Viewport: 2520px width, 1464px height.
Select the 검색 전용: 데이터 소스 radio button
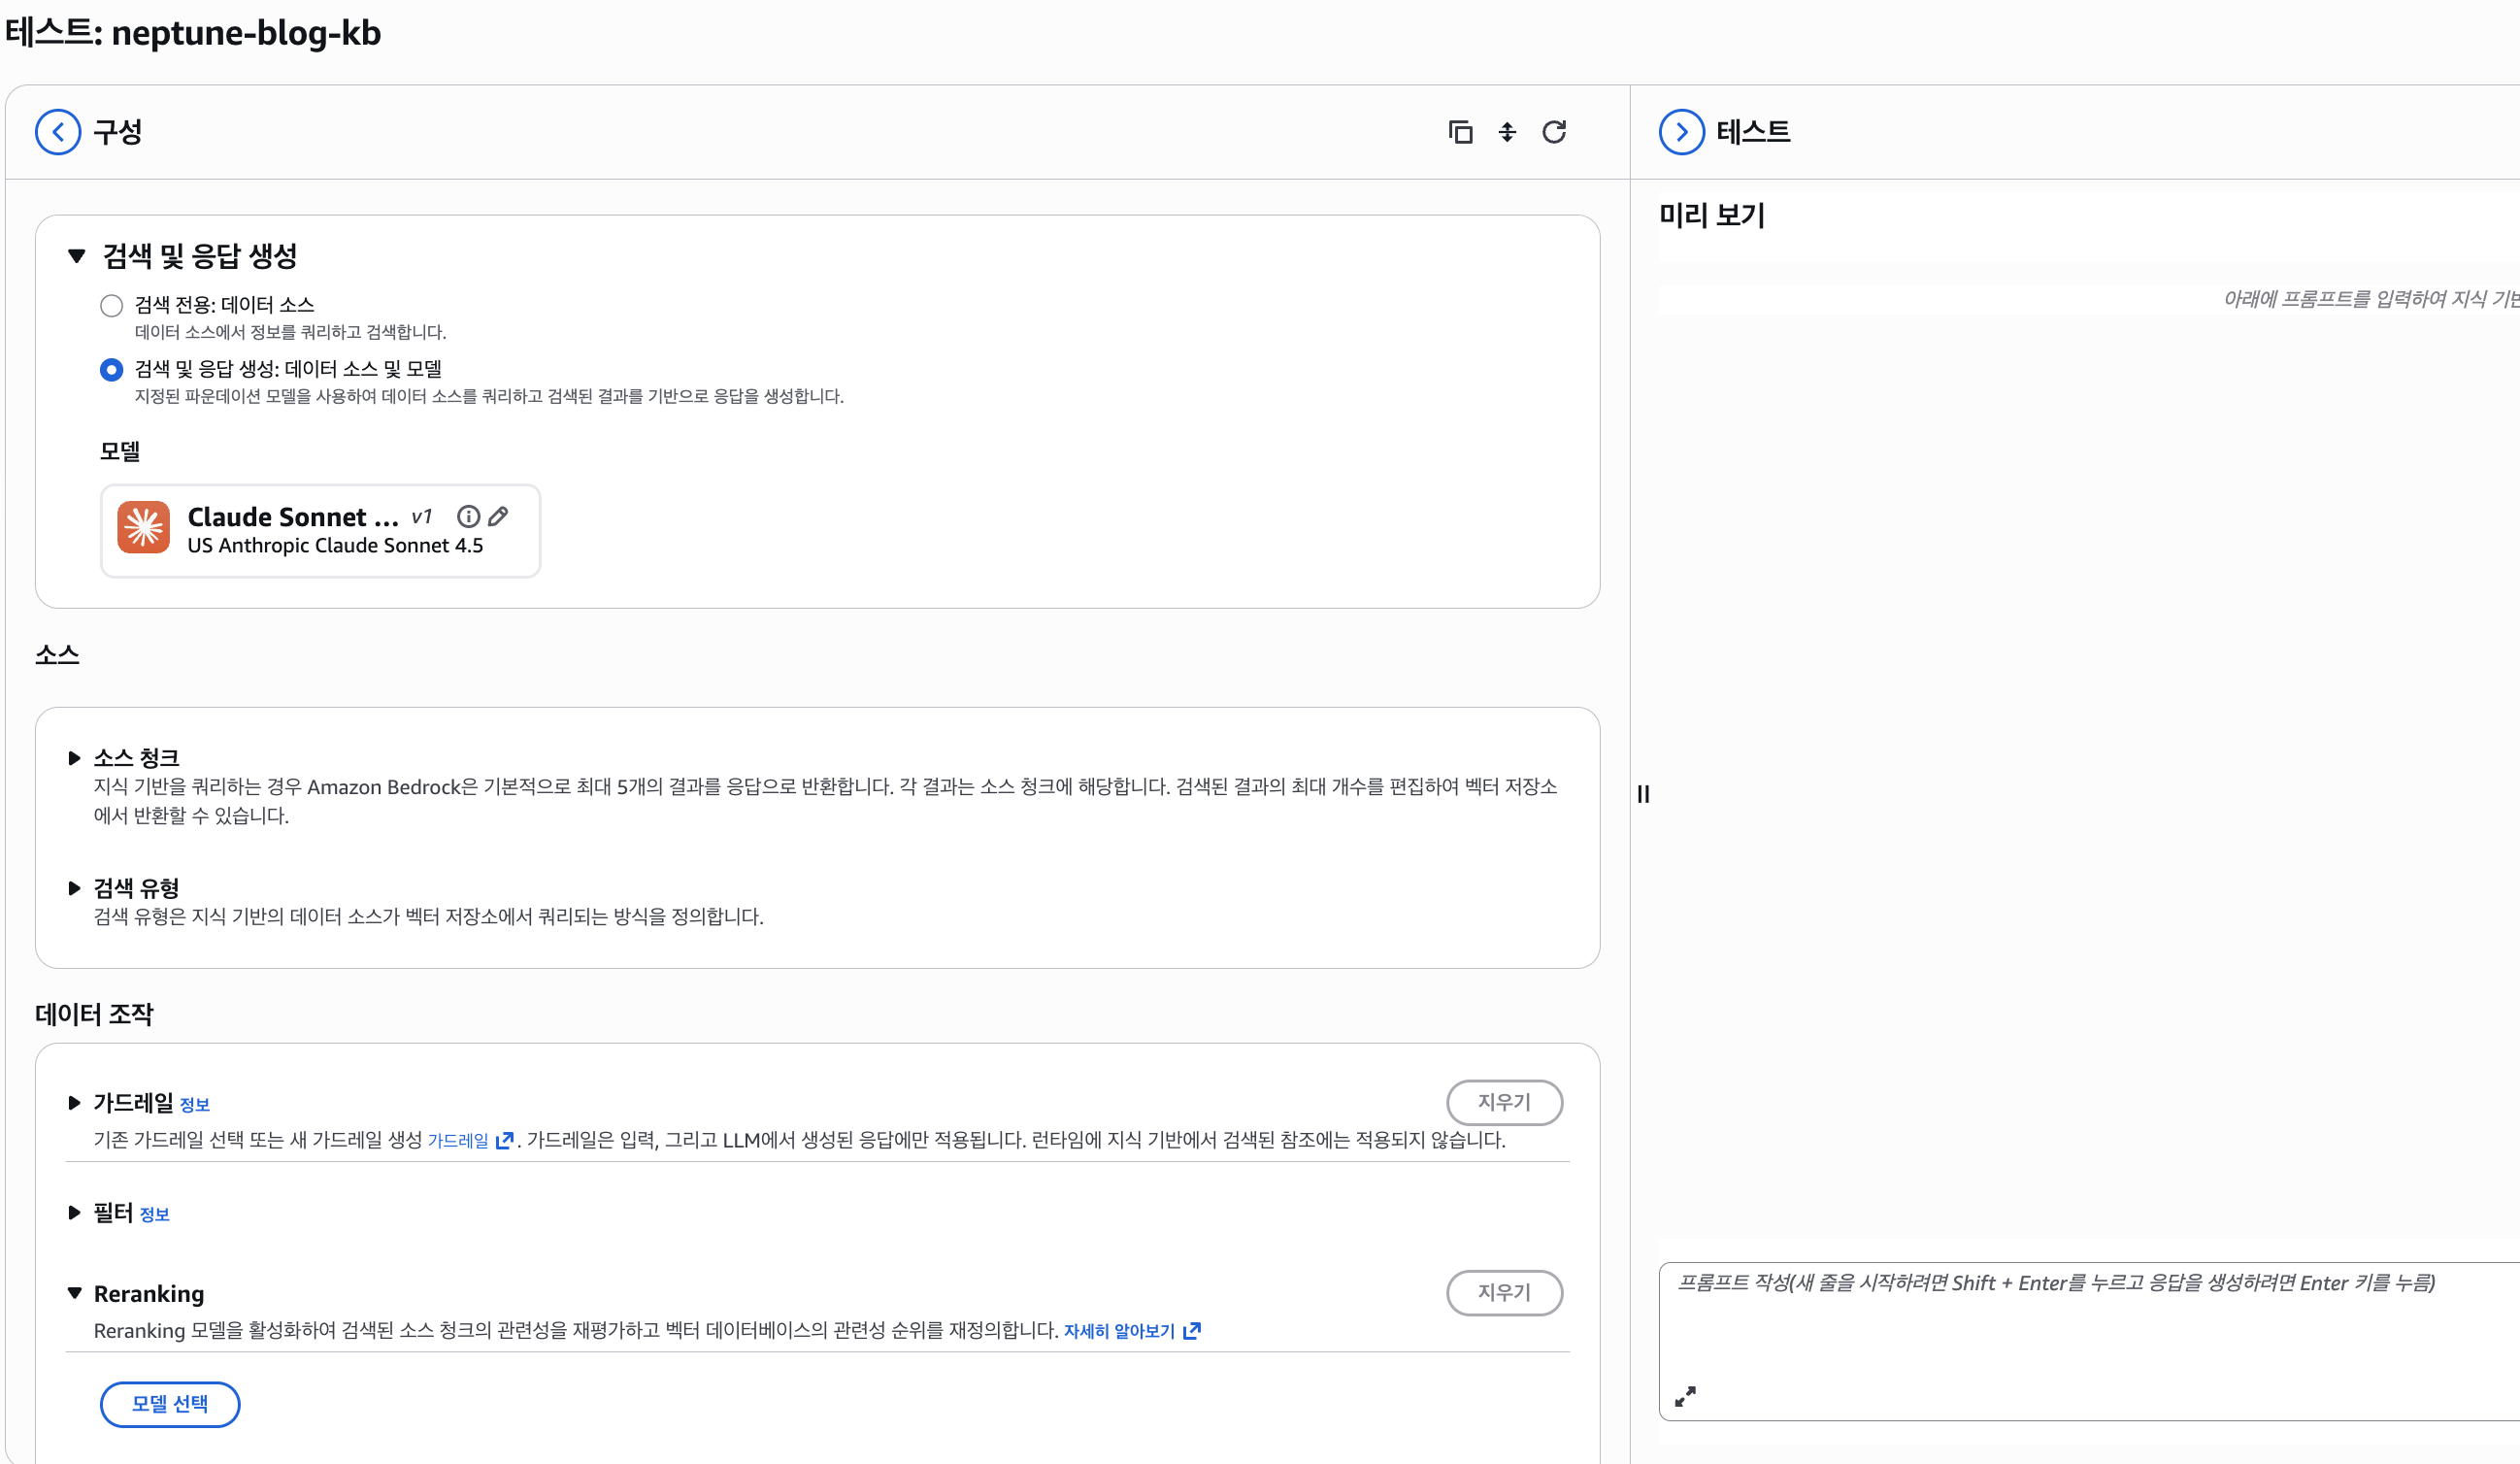click(x=111, y=305)
